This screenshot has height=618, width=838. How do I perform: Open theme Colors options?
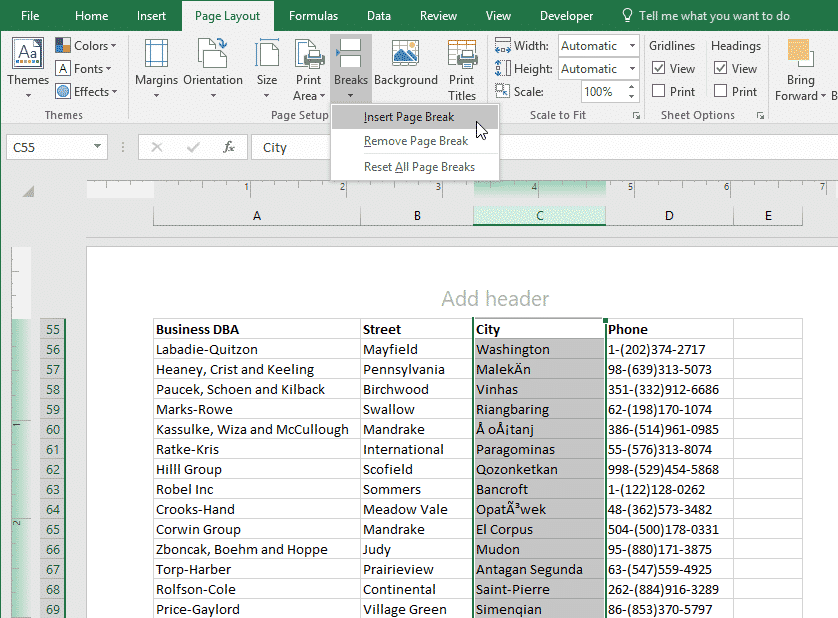click(86, 46)
